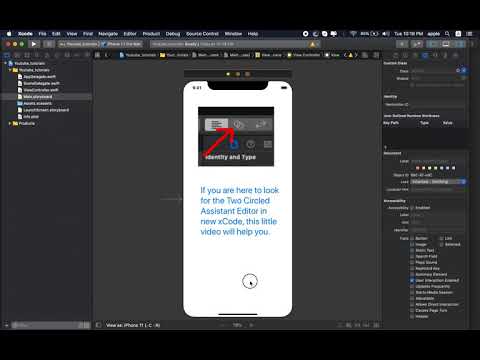Open View as: iPhone 11 device bar
Viewport: 480px width, 360px height.
[133, 325]
